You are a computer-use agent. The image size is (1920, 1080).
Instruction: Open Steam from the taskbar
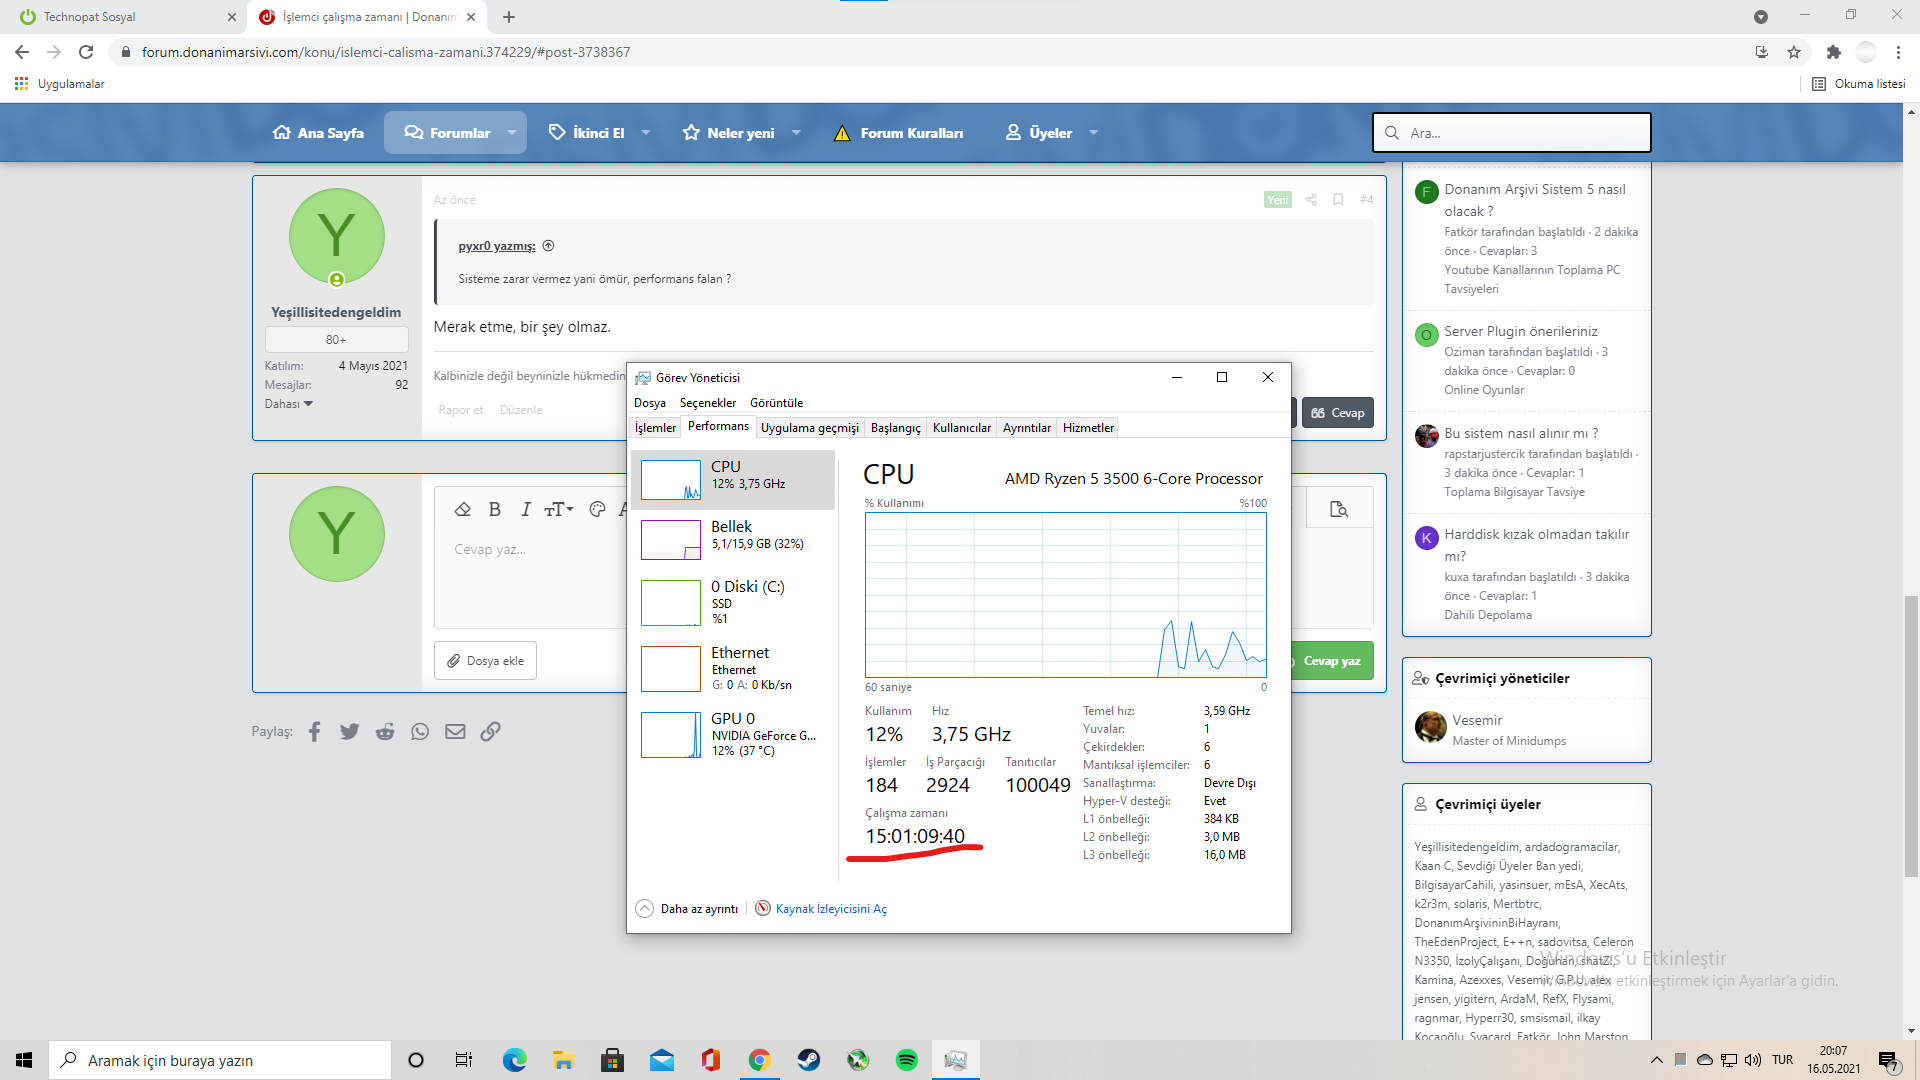[x=808, y=1060]
